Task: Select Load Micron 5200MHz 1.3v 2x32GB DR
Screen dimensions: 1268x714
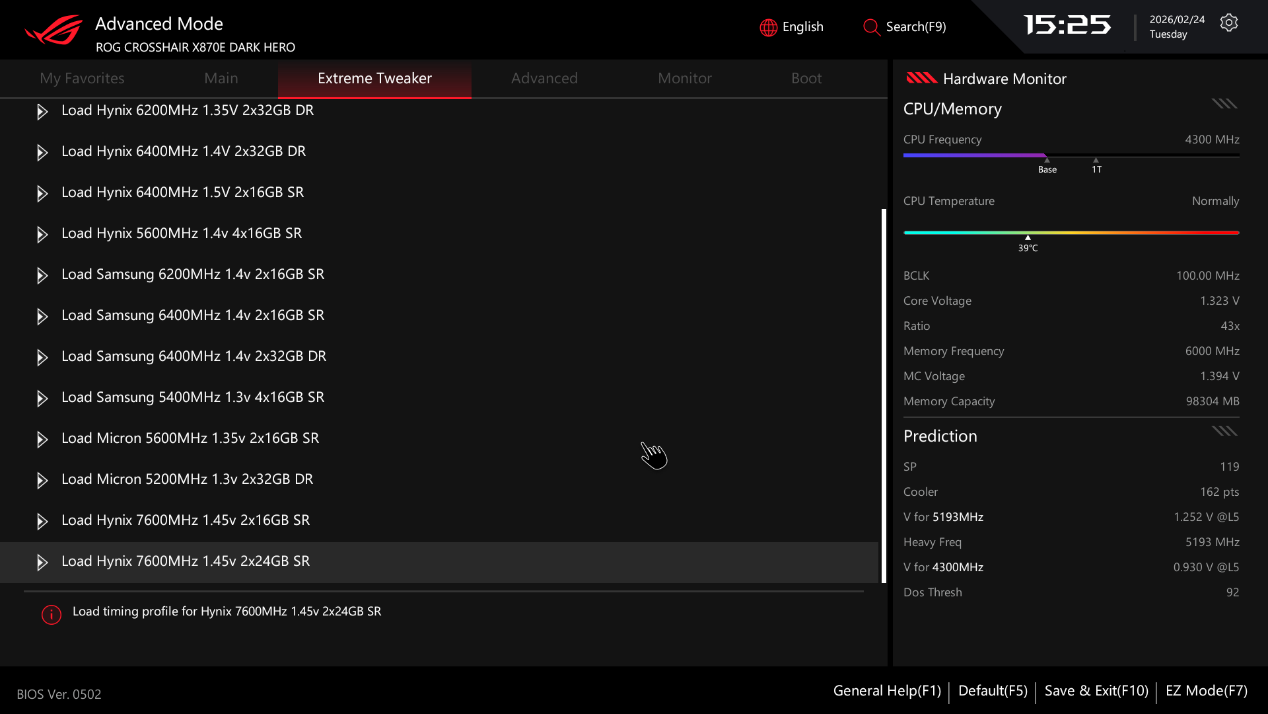Action: (x=187, y=479)
